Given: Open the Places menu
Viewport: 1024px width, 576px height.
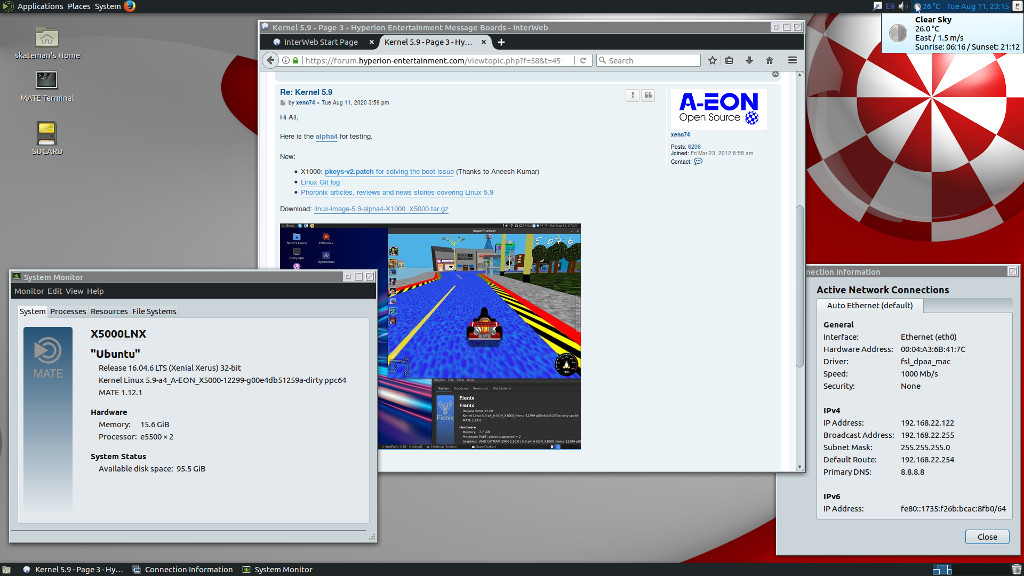Looking at the screenshot, I should coord(78,6).
